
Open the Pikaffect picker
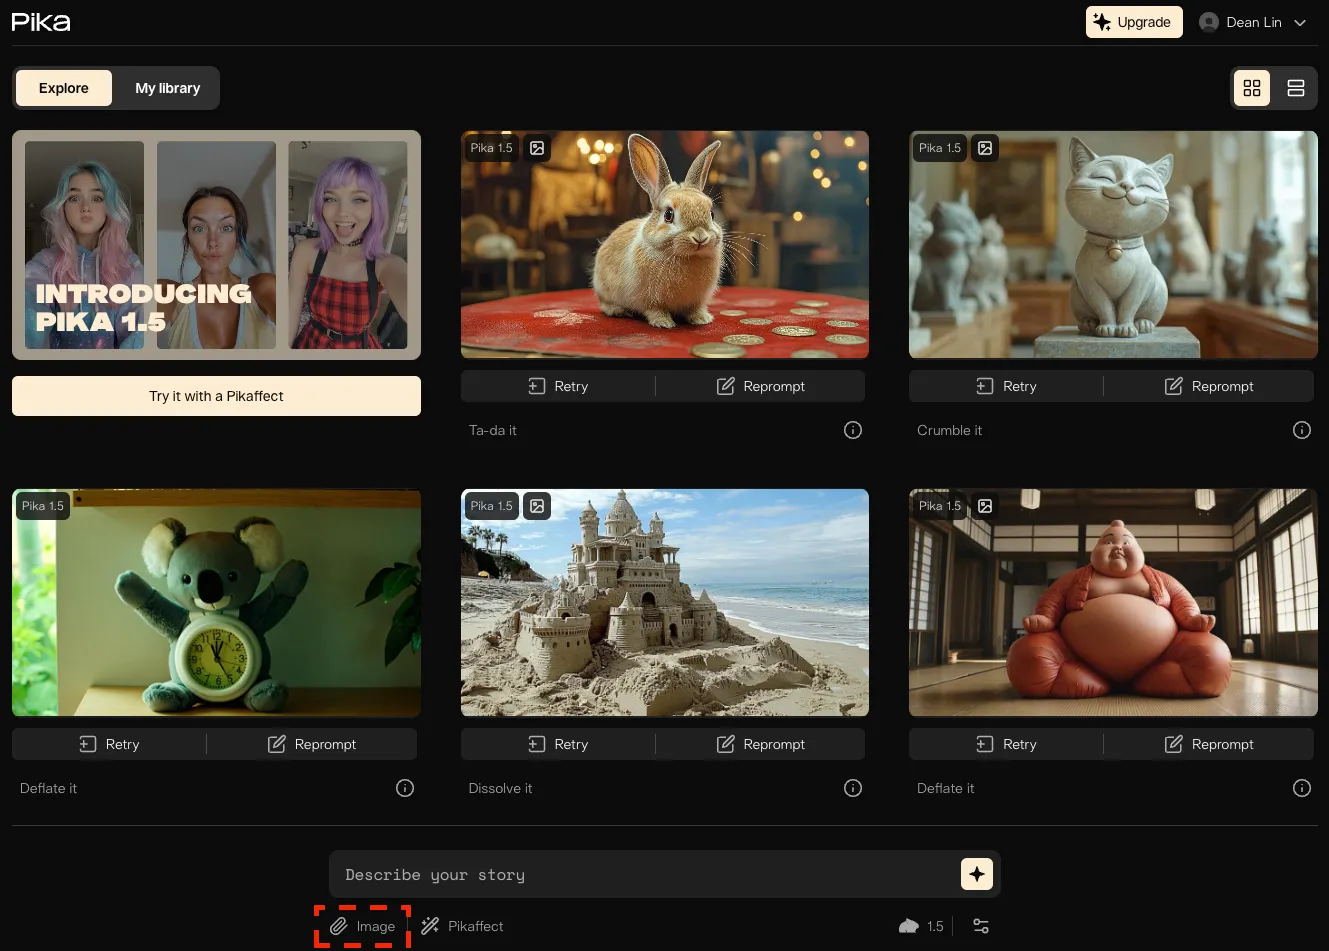pos(462,926)
